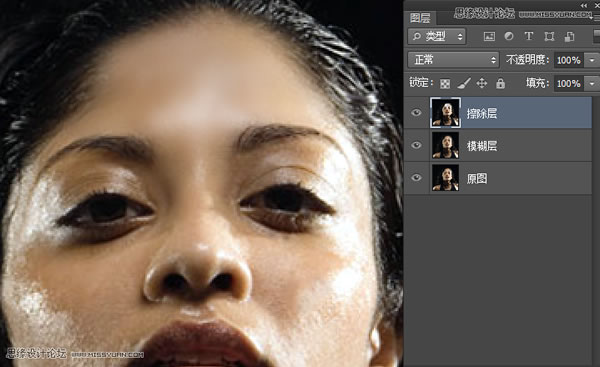Expand the 填充 fill slider arrow
The width and height of the screenshot is (600, 367).
(x=592, y=83)
